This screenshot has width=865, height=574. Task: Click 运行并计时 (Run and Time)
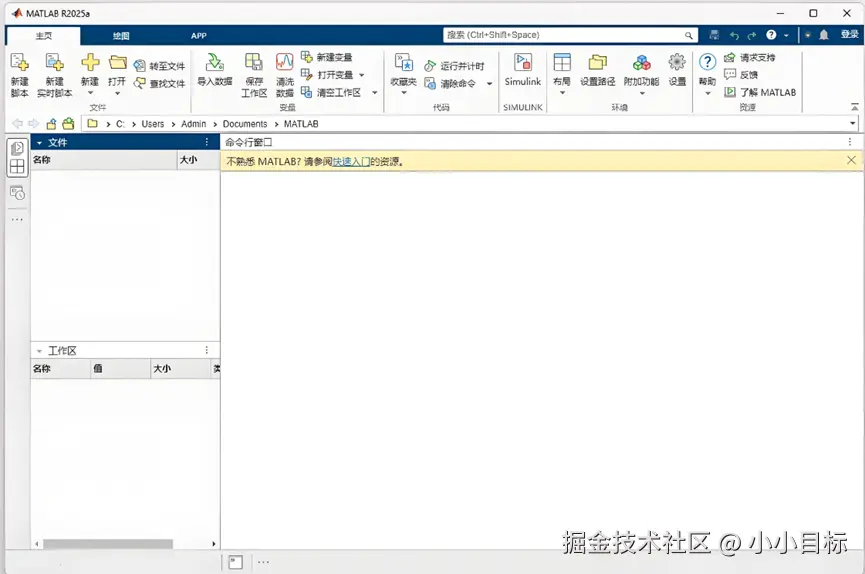tap(454, 66)
